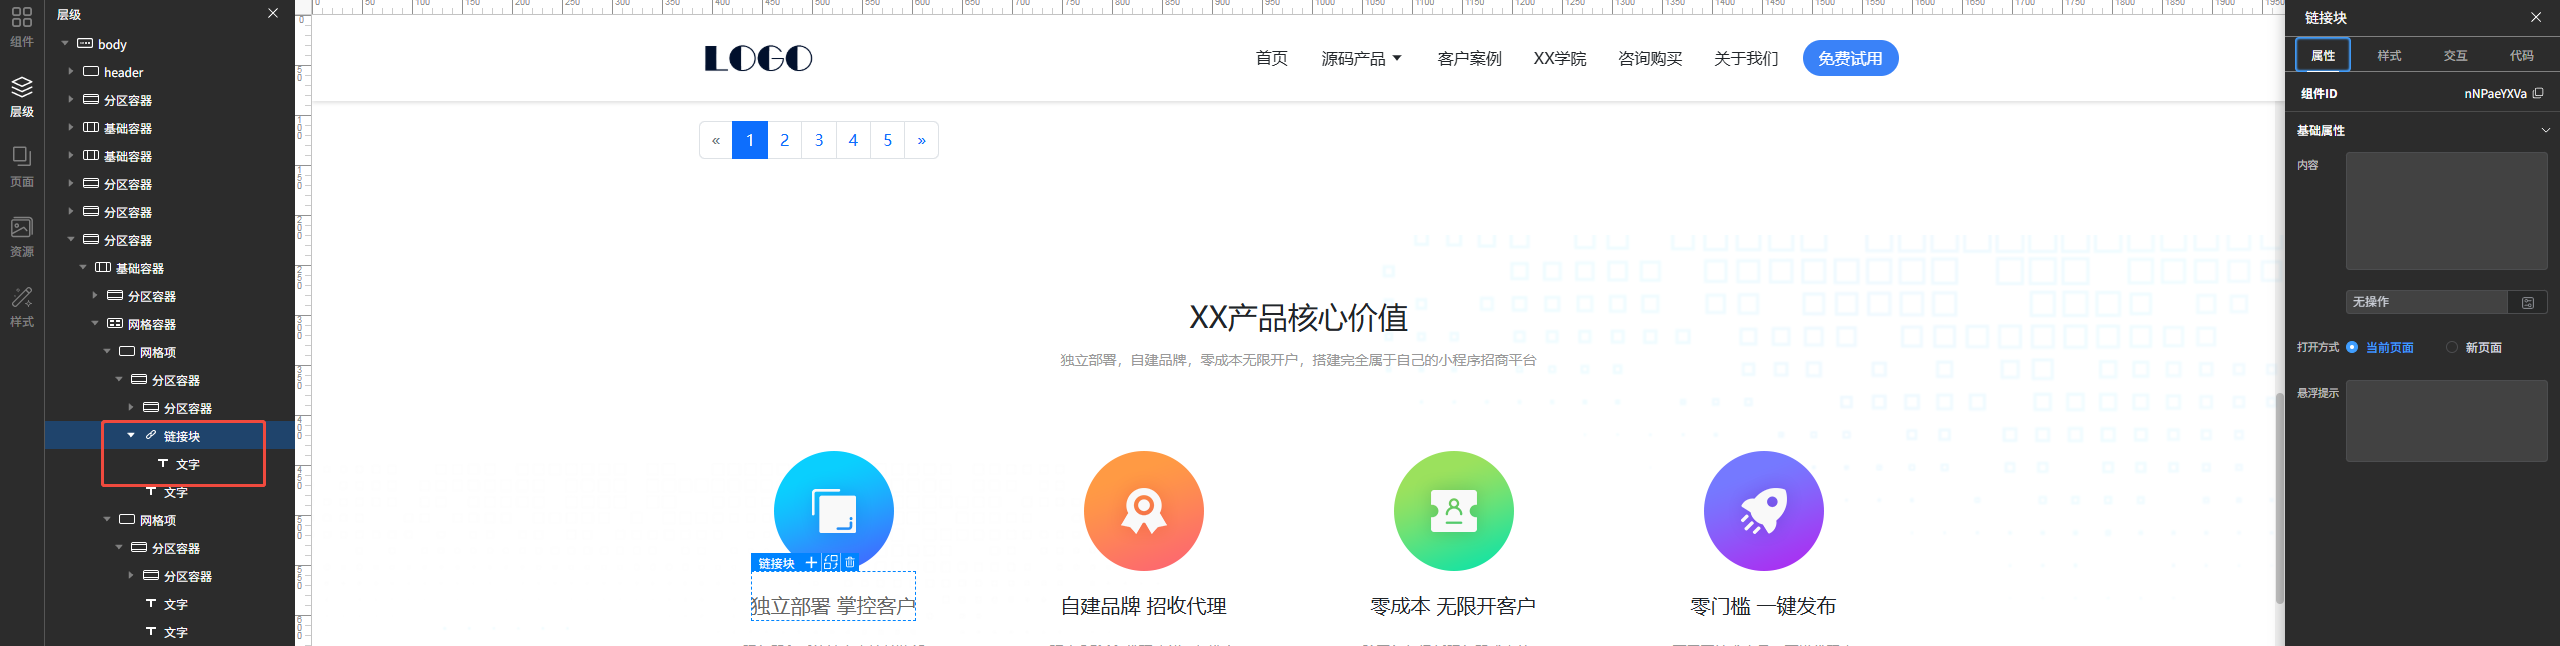2560x646 pixels.
Task: Open the 页面 (pages) sidebar panel
Action: pyautogui.click(x=22, y=166)
